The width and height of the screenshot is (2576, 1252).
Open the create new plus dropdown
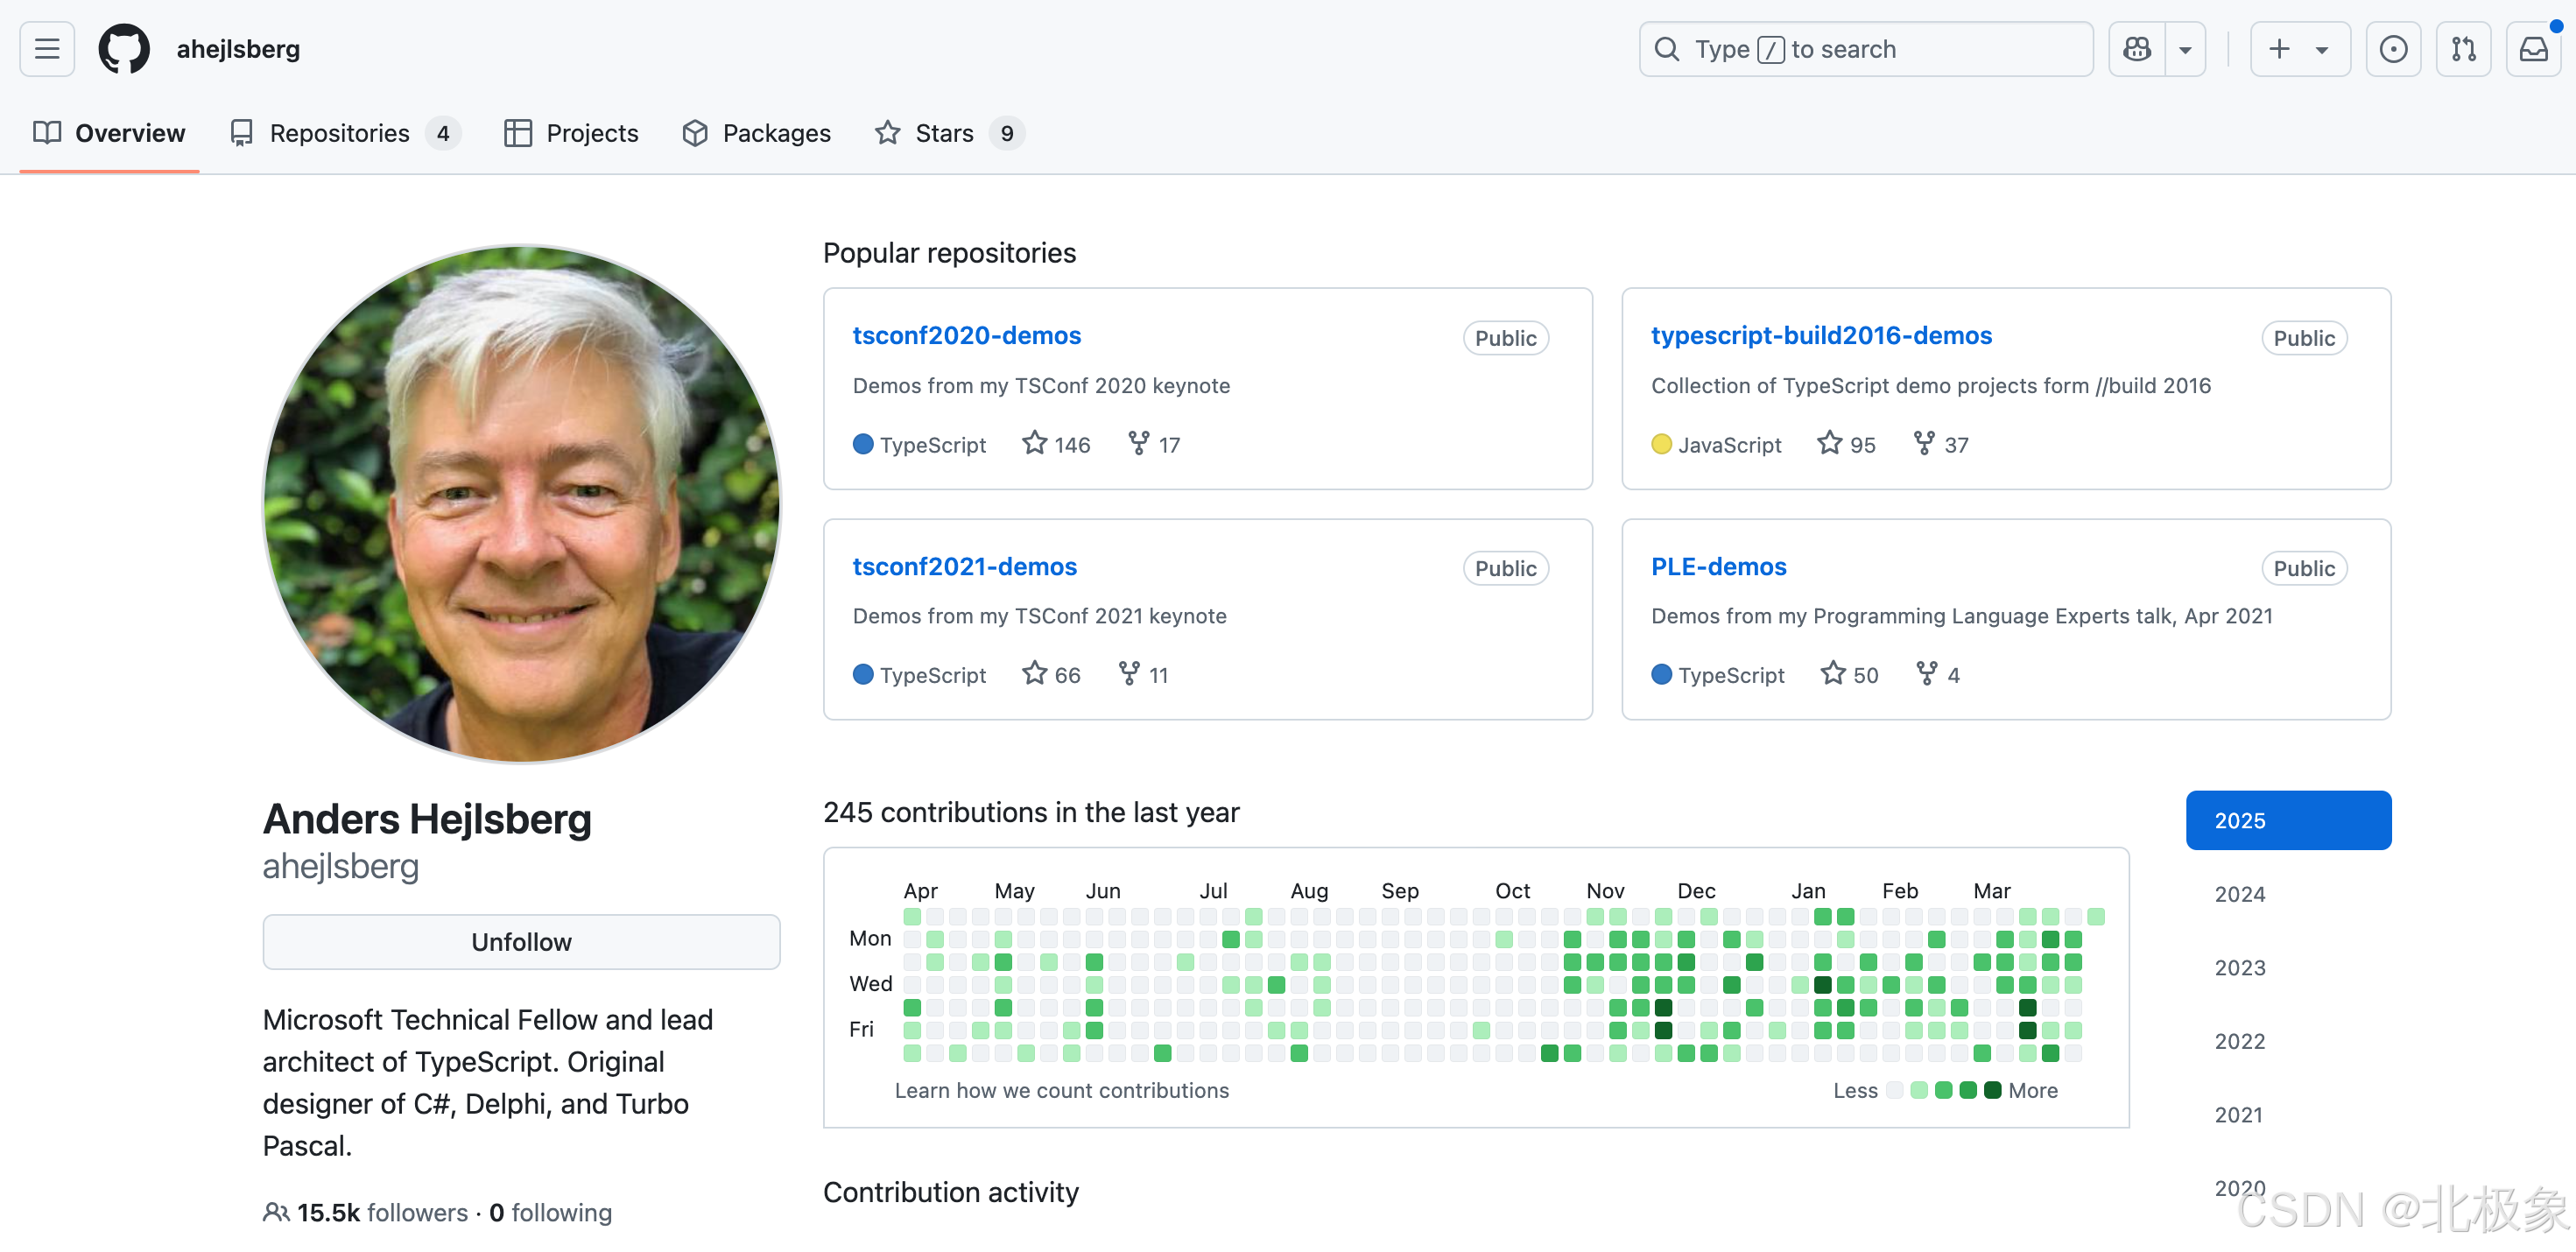click(2299, 49)
